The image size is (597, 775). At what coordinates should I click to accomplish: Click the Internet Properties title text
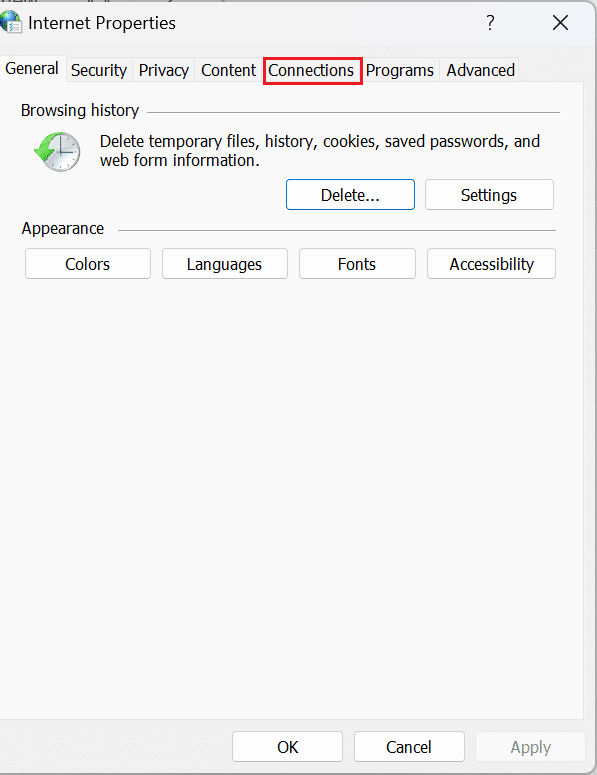point(102,23)
